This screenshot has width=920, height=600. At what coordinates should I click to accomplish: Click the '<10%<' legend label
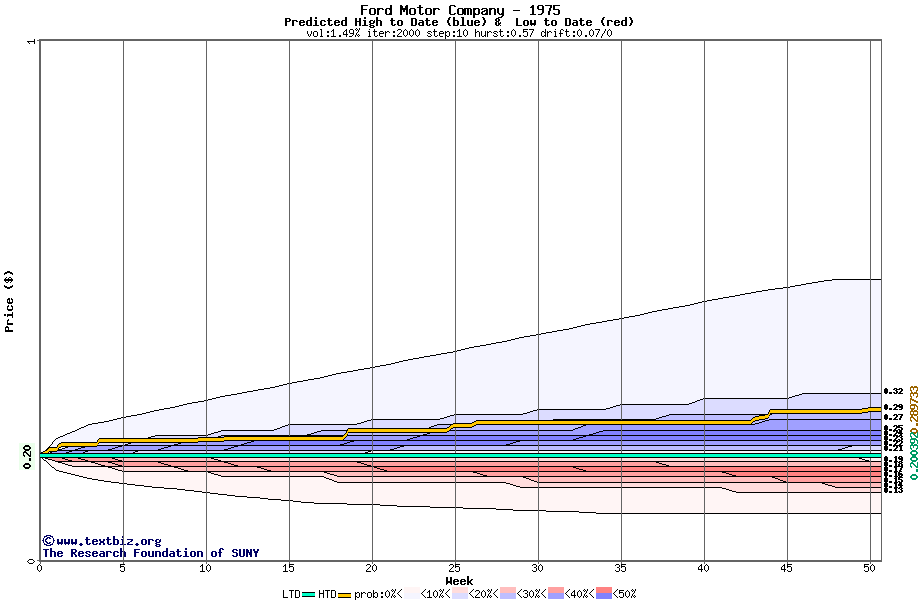(435, 594)
